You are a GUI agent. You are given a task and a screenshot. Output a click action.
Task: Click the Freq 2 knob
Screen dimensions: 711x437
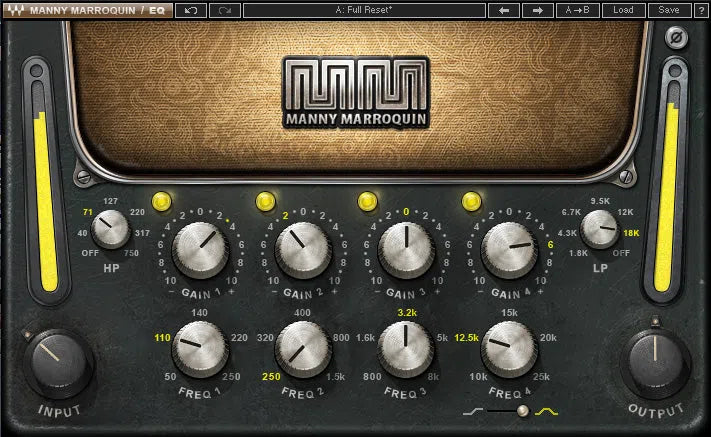[302, 350]
